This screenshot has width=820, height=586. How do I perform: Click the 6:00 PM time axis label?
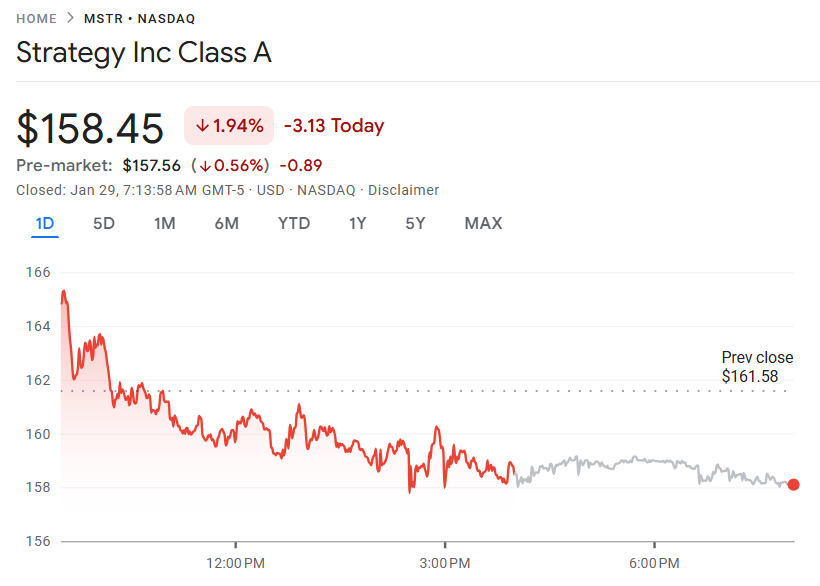tap(655, 562)
